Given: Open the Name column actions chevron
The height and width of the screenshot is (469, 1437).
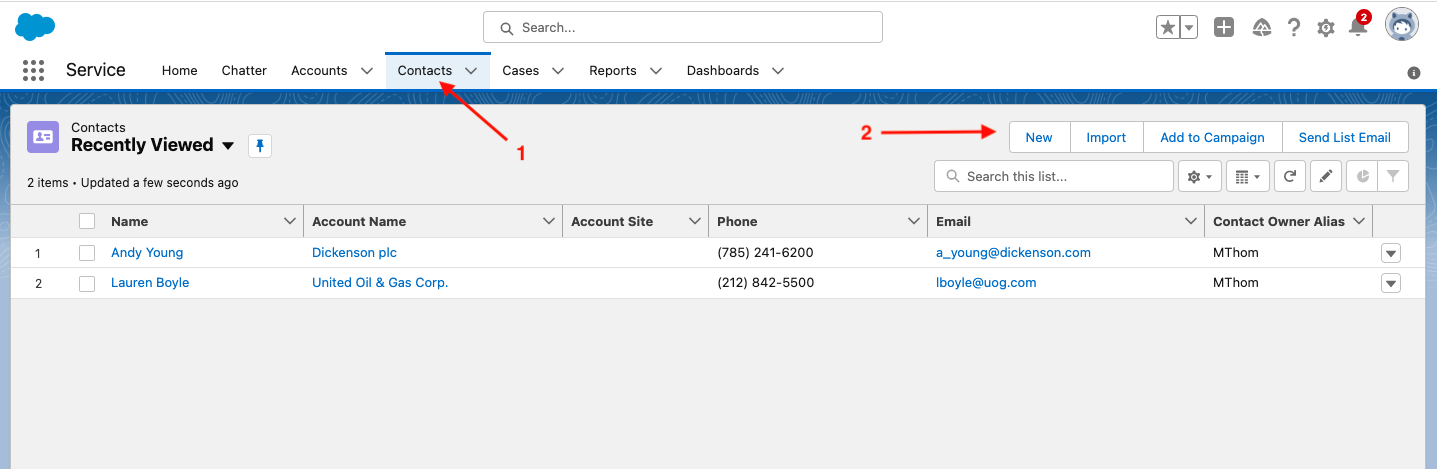Looking at the screenshot, I should pyautogui.click(x=290, y=221).
